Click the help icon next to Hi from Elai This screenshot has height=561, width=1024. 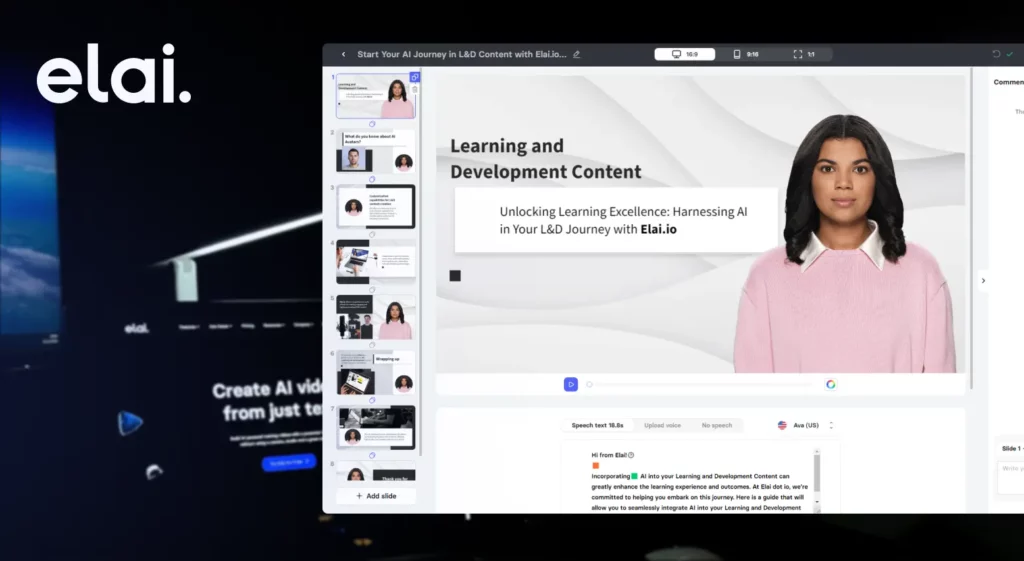[x=631, y=455]
